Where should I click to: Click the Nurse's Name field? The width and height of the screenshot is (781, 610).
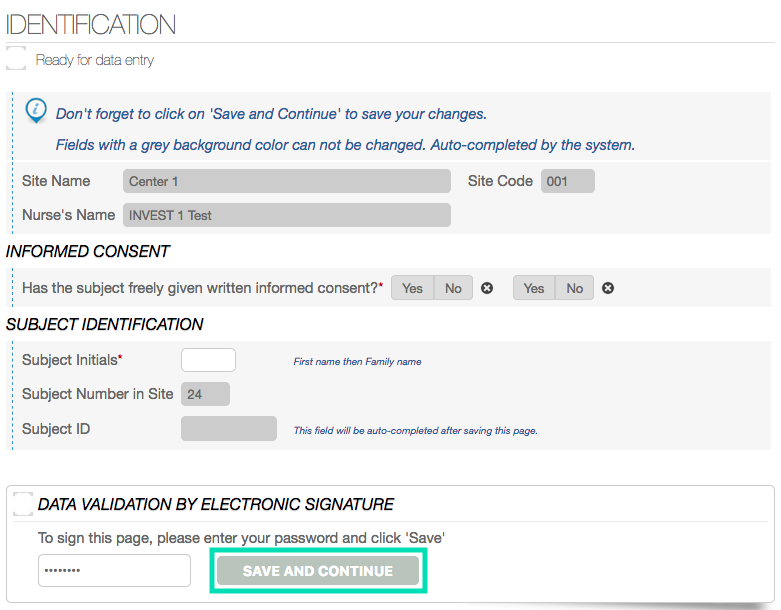(x=287, y=215)
